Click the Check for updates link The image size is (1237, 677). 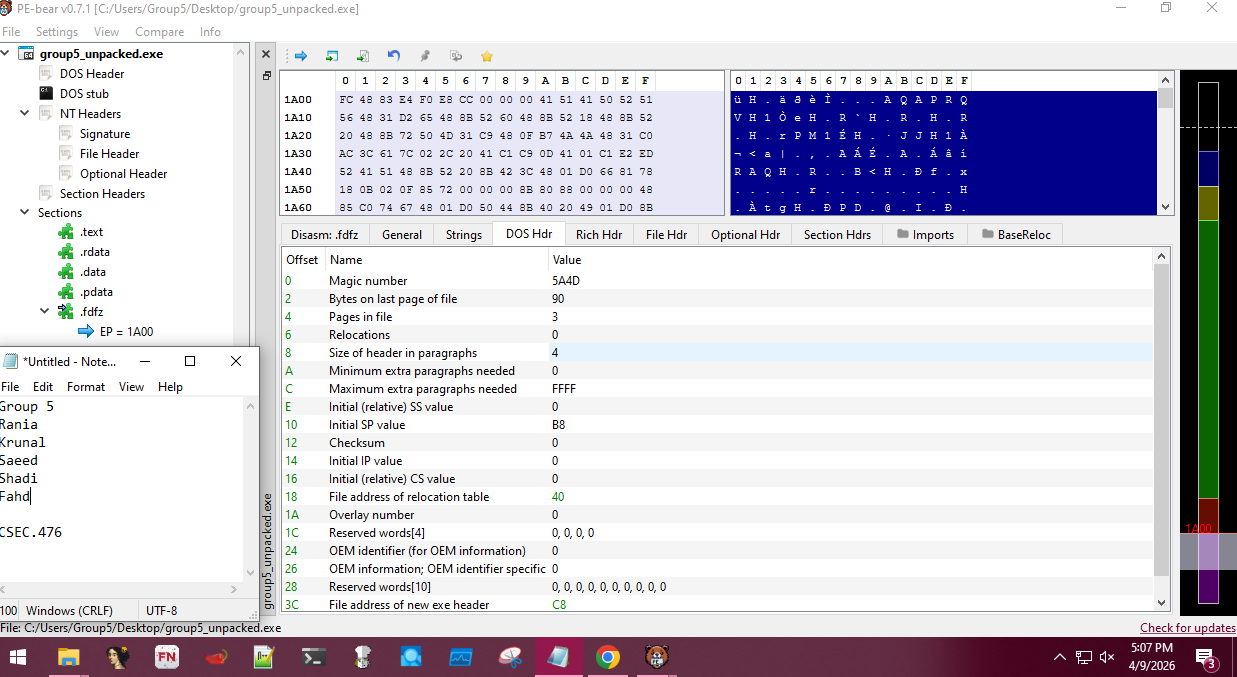[1187, 628]
